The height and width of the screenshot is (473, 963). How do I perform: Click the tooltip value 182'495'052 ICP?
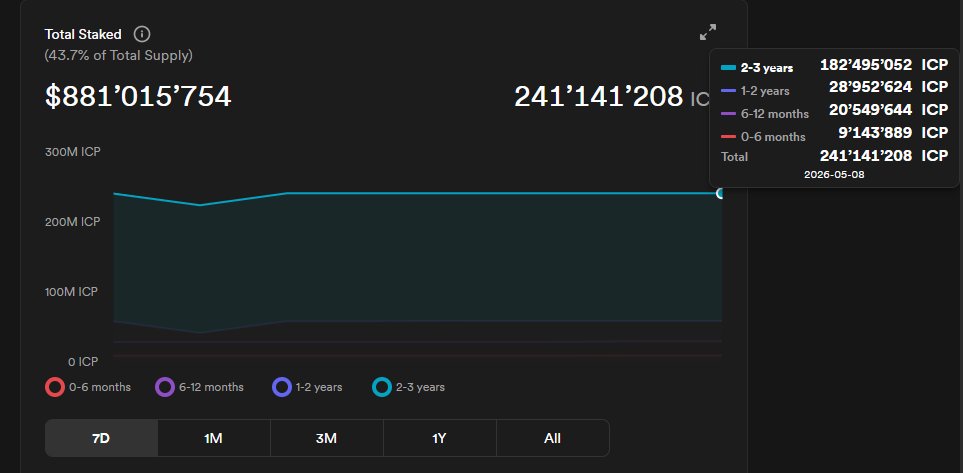click(x=884, y=64)
